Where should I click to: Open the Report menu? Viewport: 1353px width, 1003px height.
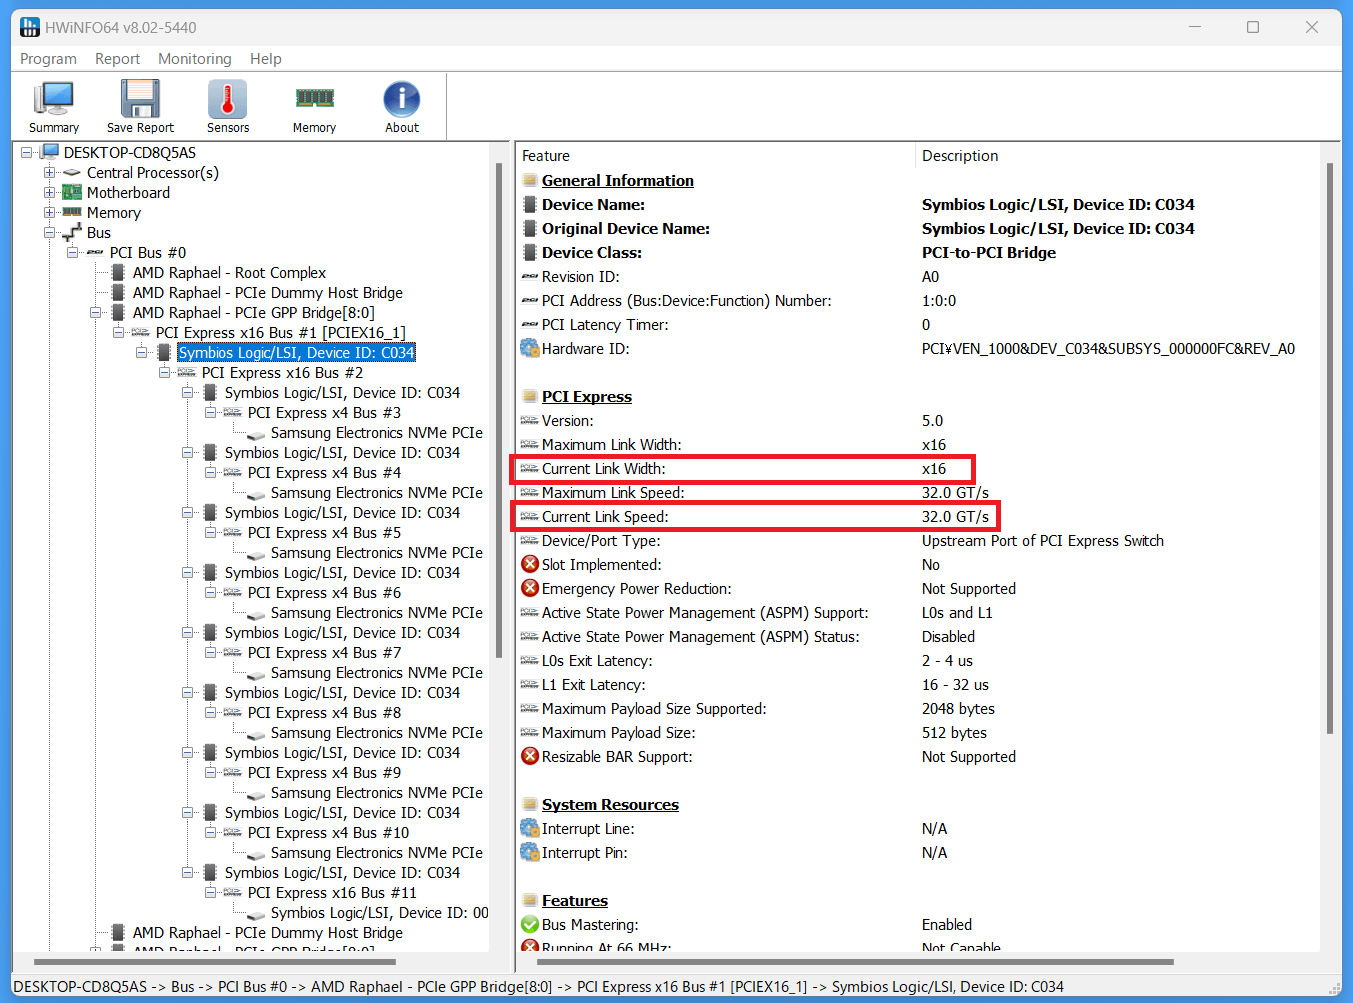coord(117,59)
